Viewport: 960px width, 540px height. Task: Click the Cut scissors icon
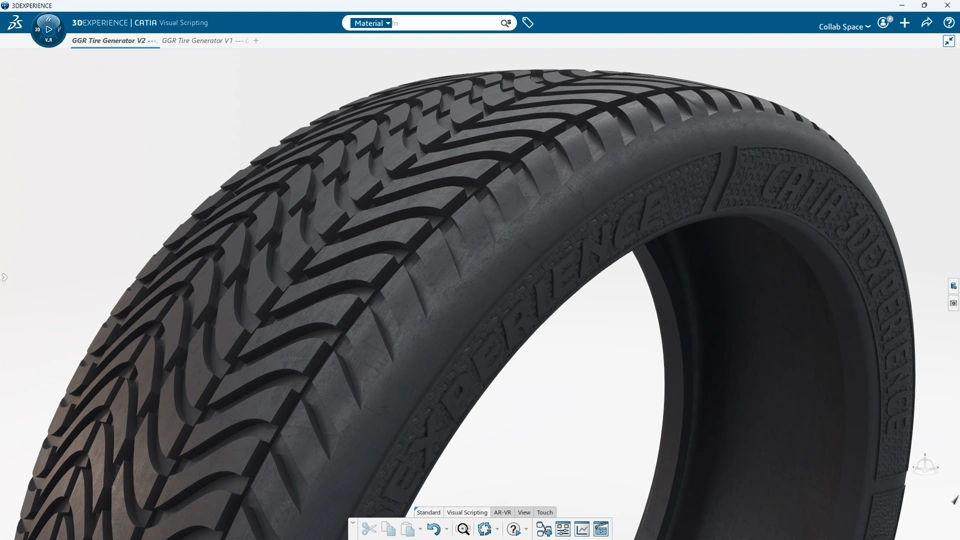(369, 529)
